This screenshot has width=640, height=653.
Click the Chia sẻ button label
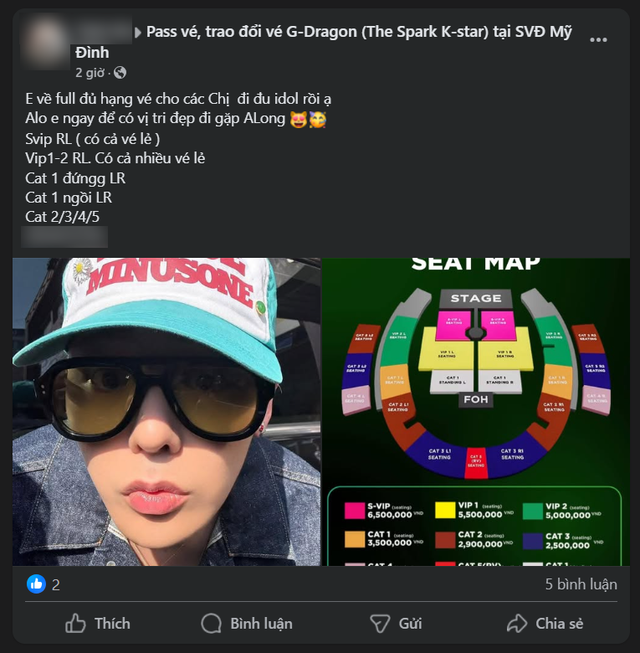click(x=559, y=623)
